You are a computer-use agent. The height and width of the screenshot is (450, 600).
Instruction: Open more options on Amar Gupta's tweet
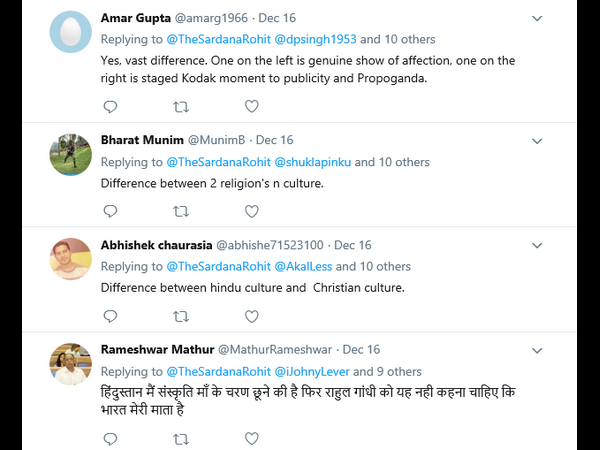point(537,18)
